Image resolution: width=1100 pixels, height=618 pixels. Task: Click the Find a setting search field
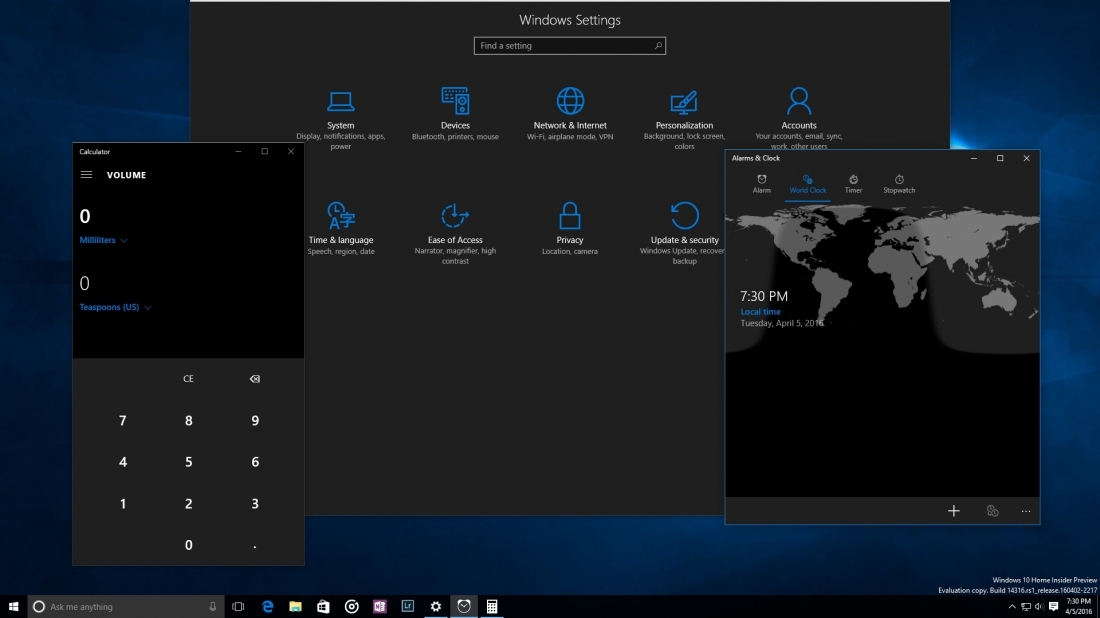point(570,46)
